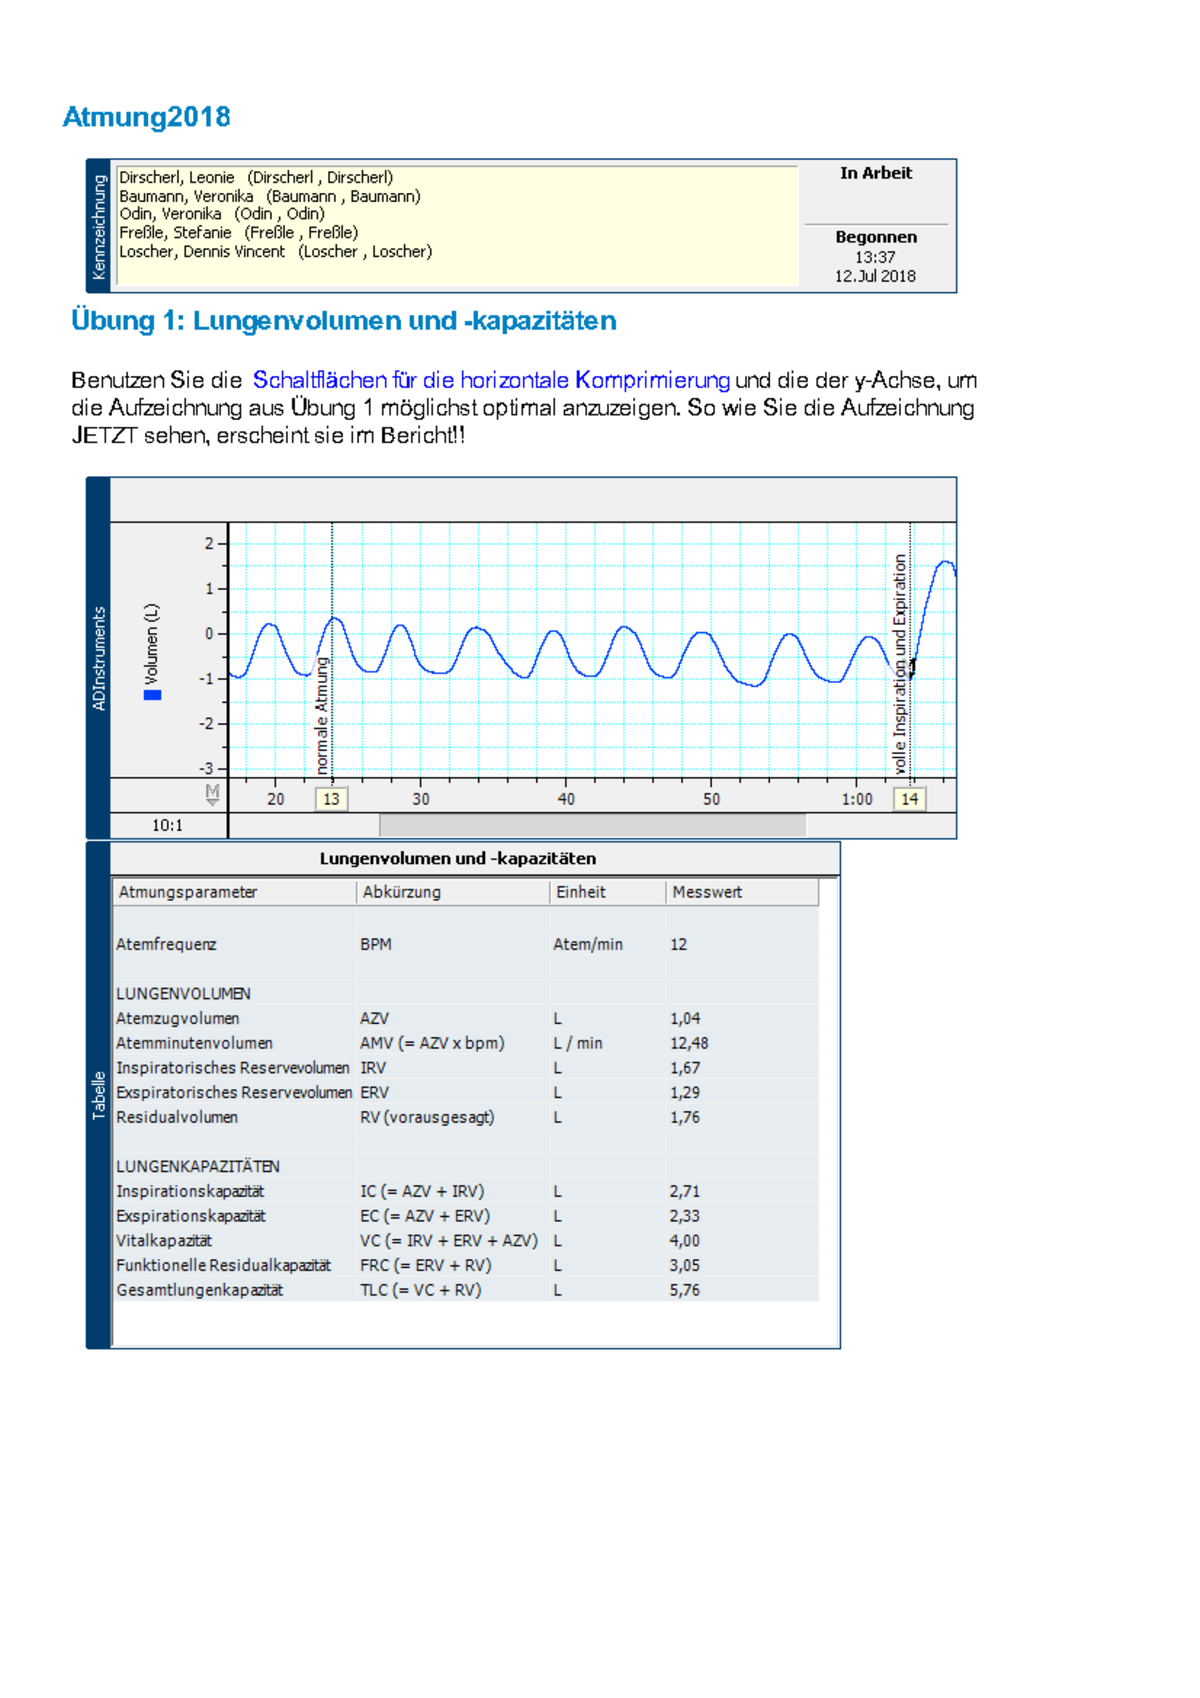The image size is (1200, 1698).
Task: Click the table title Lungenvolumen und -kapazitäten
Action: 458,858
